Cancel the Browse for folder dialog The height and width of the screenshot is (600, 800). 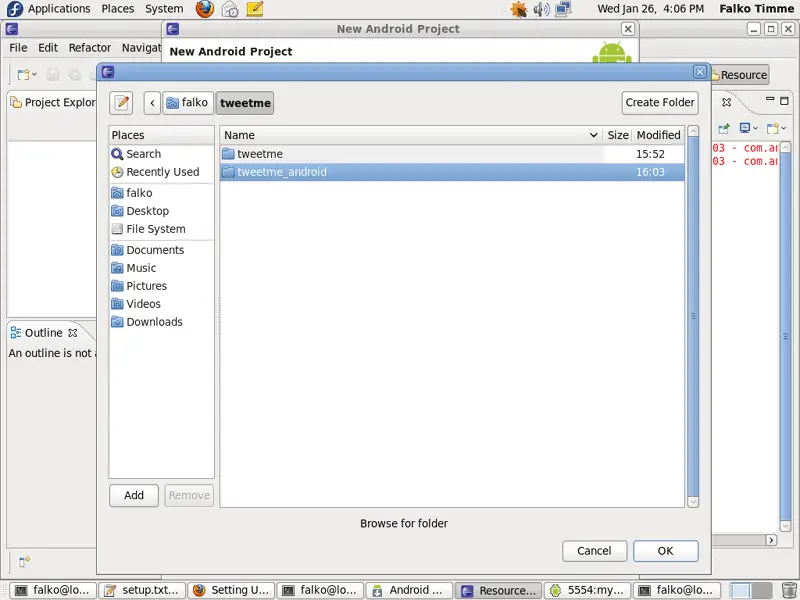594,551
